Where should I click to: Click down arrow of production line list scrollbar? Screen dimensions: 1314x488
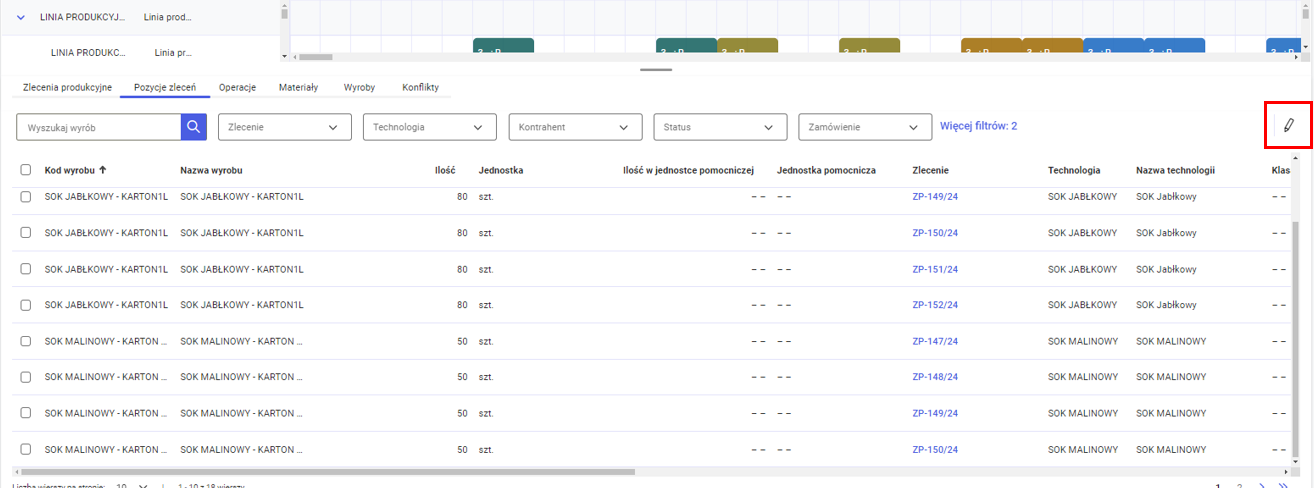[284, 57]
